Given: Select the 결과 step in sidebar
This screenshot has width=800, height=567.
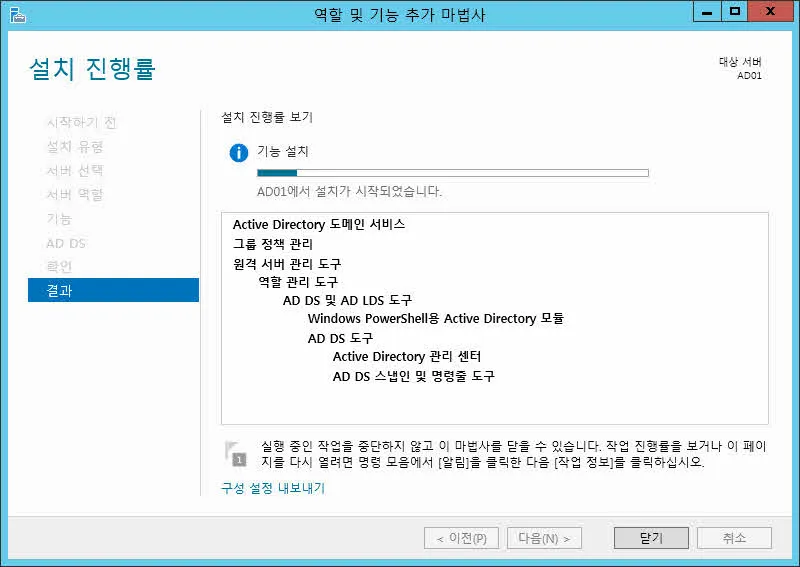Looking at the screenshot, I should pos(113,290).
